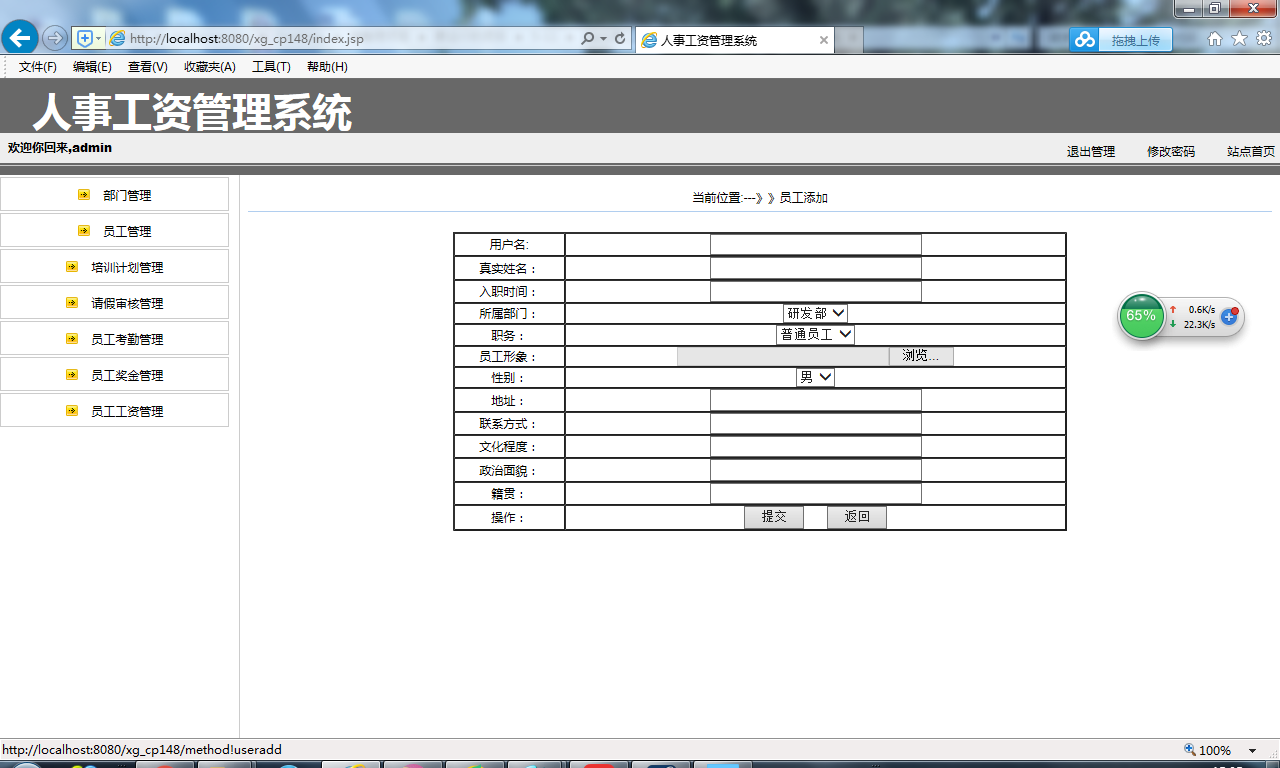The height and width of the screenshot is (768, 1280).
Task: Click the 提交 submit button
Action: click(x=774, y=517)
